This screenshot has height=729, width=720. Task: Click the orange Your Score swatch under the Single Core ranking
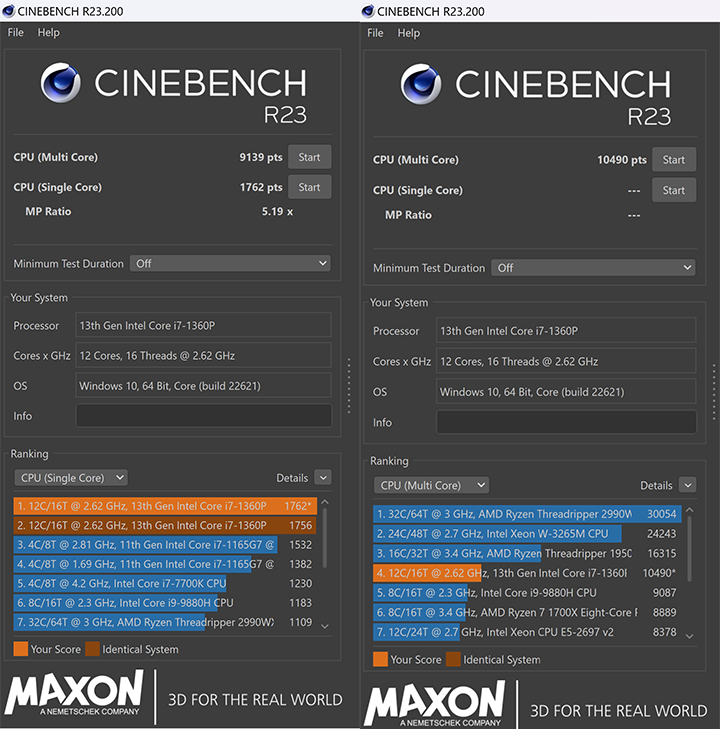pos(21,649)
